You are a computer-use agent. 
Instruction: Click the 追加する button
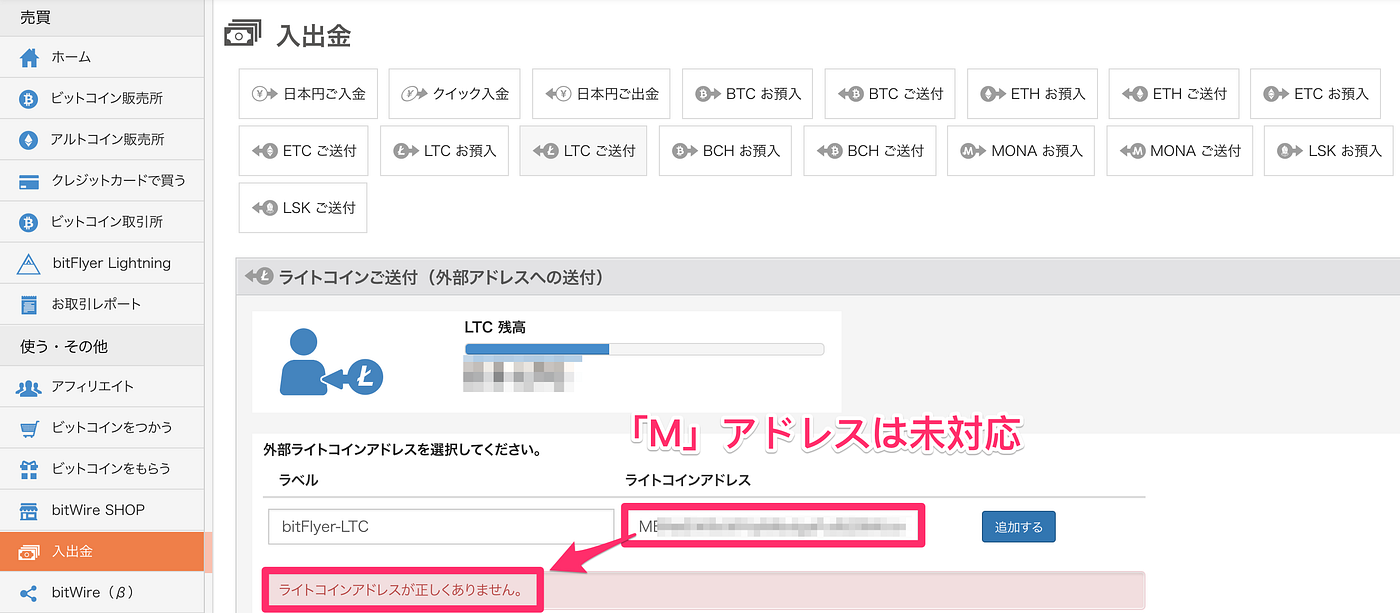click(1018, 526)
